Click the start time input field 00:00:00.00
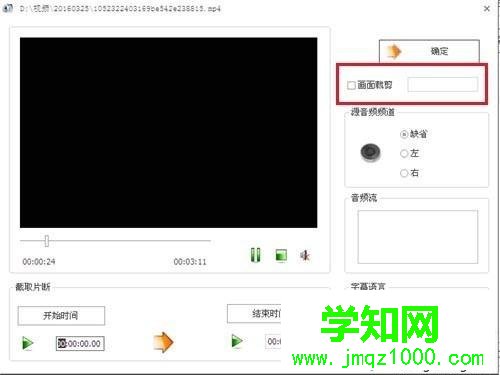 point(80,343)
